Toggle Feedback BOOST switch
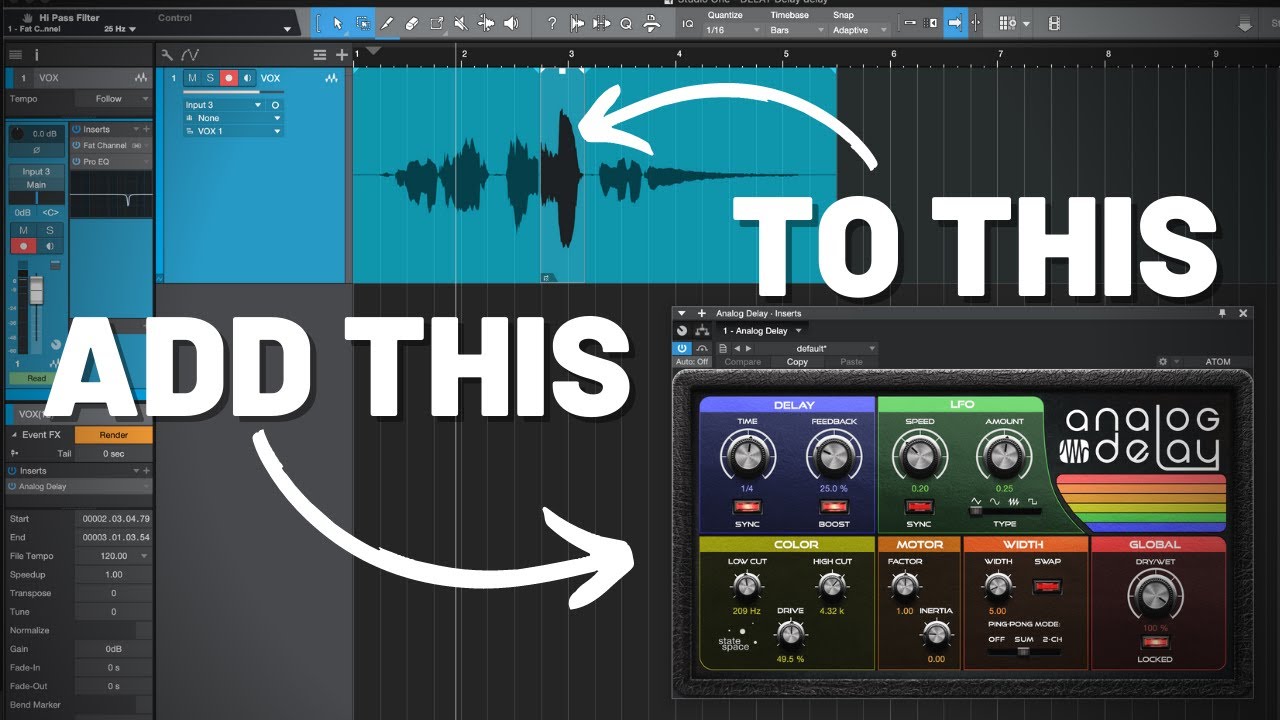This screenshot has width=1280, height=720. point(834,507)
